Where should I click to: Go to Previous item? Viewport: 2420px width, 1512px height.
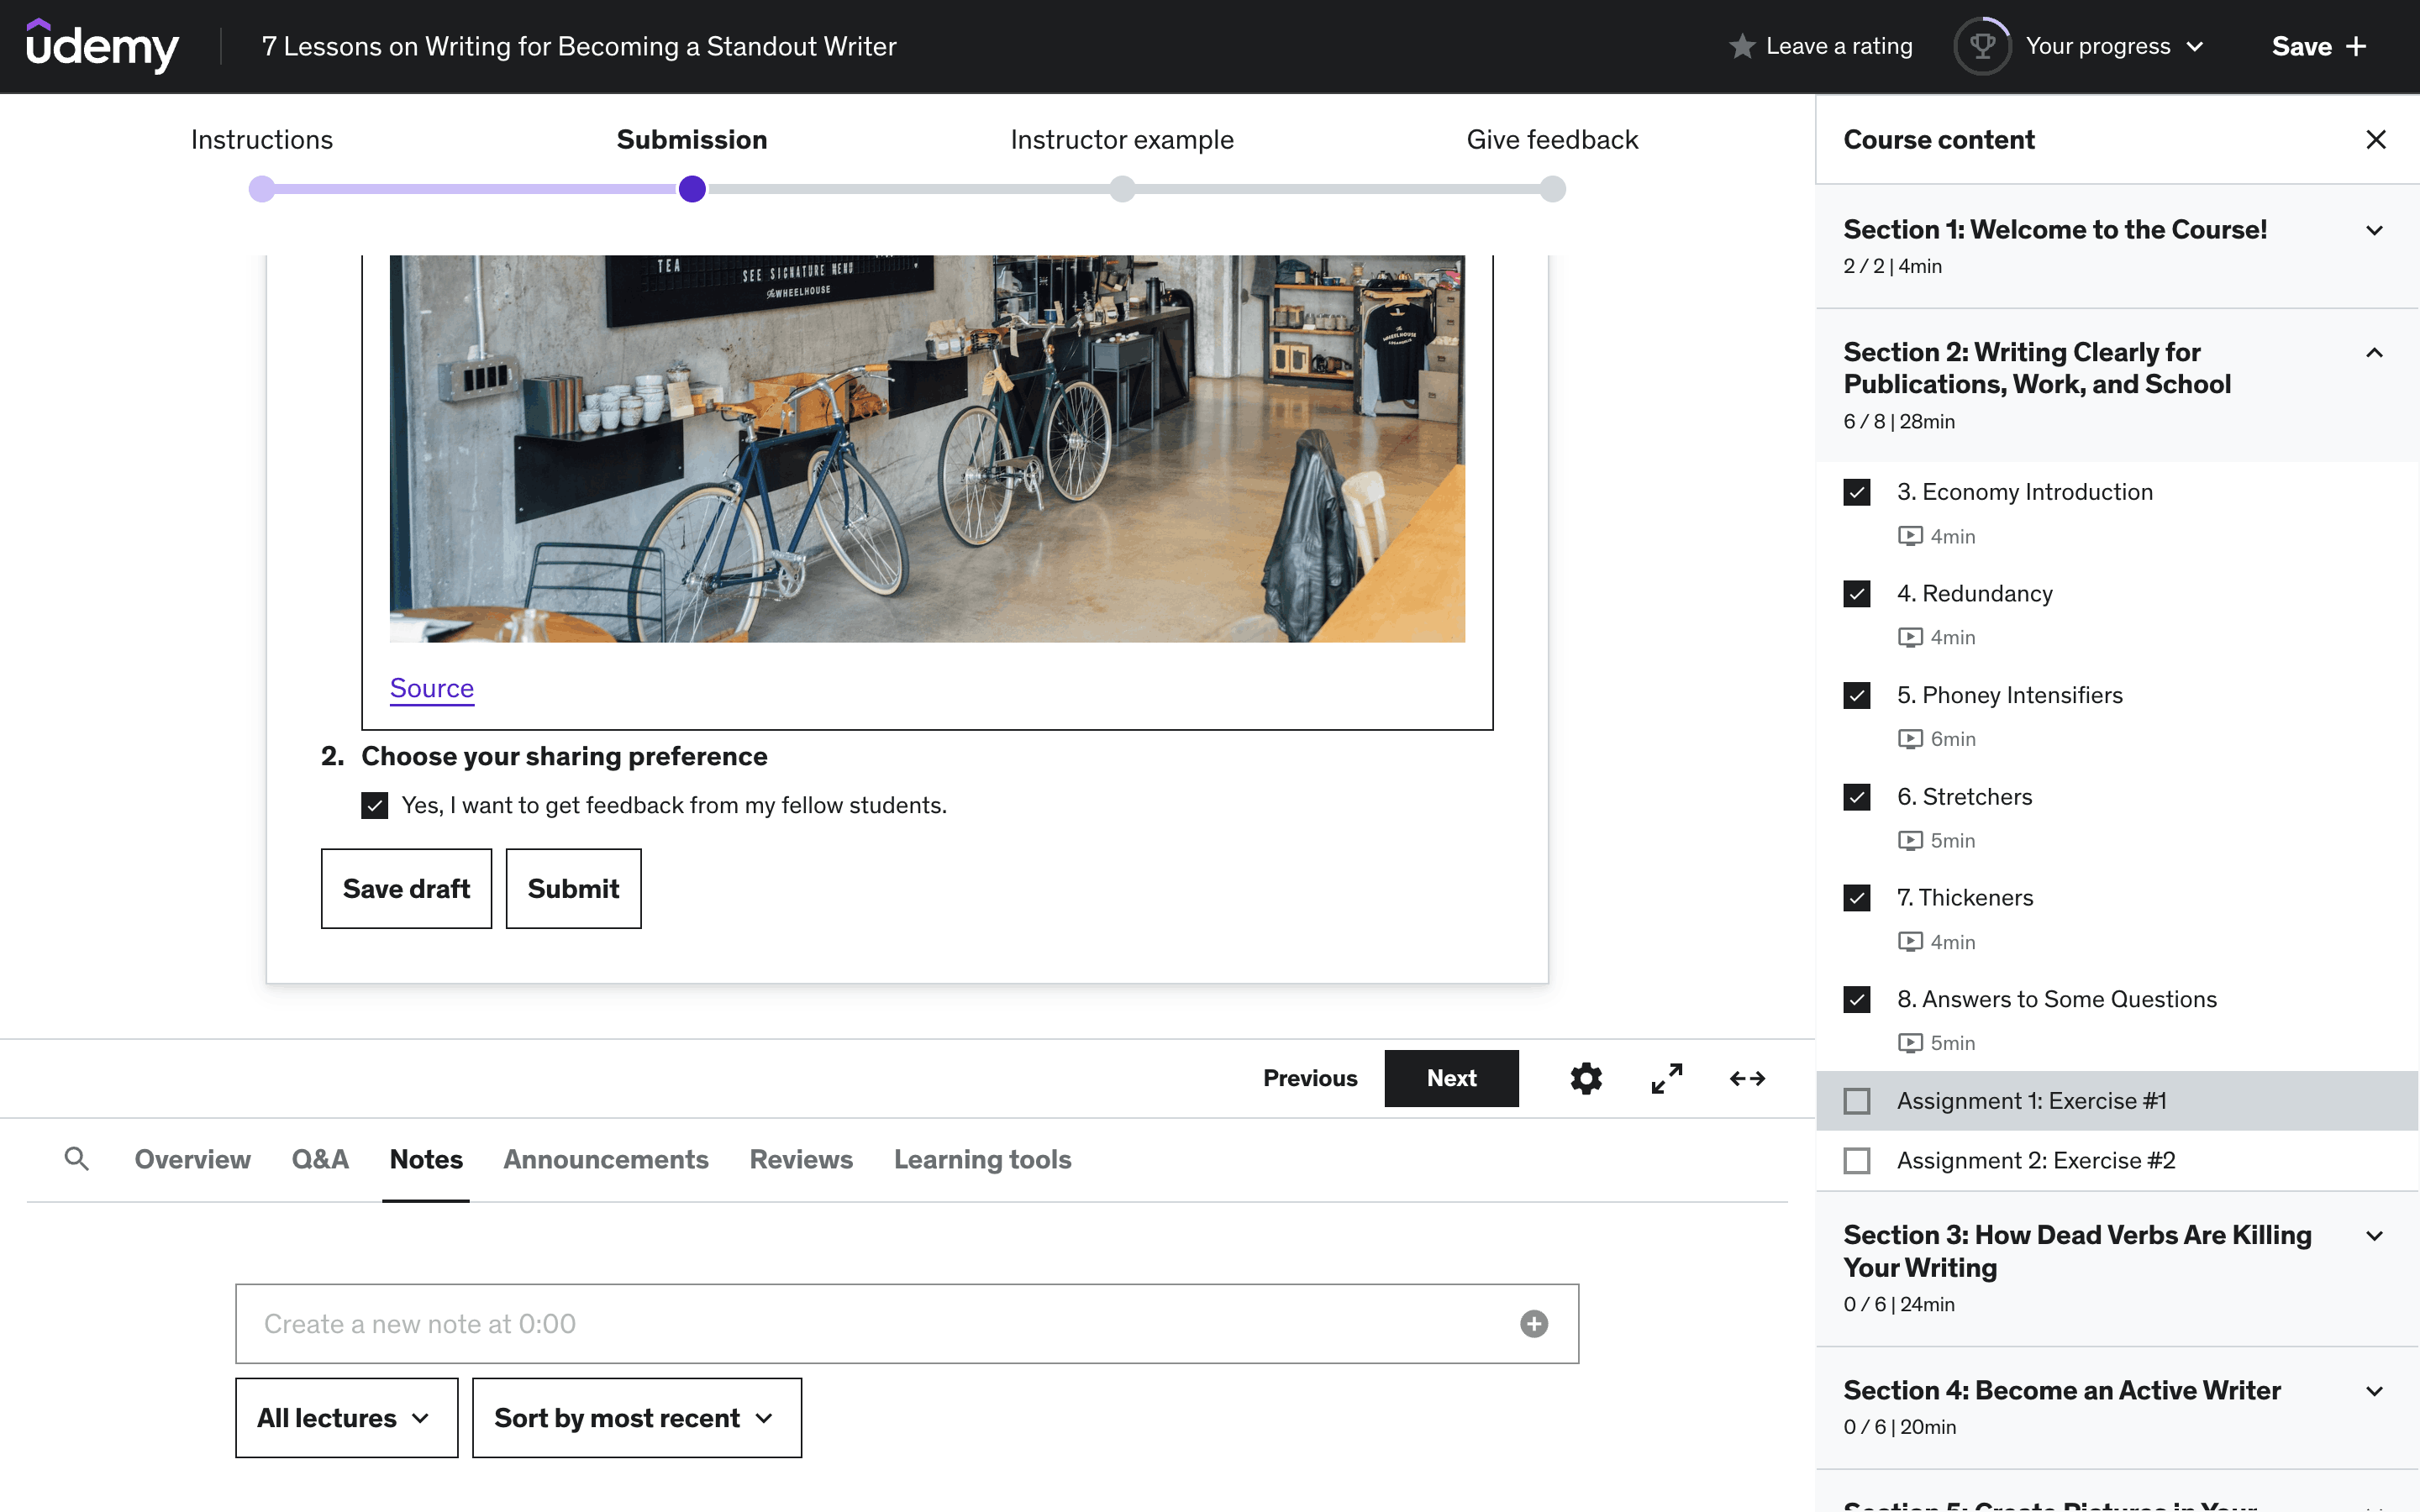coord(1310,1078)
